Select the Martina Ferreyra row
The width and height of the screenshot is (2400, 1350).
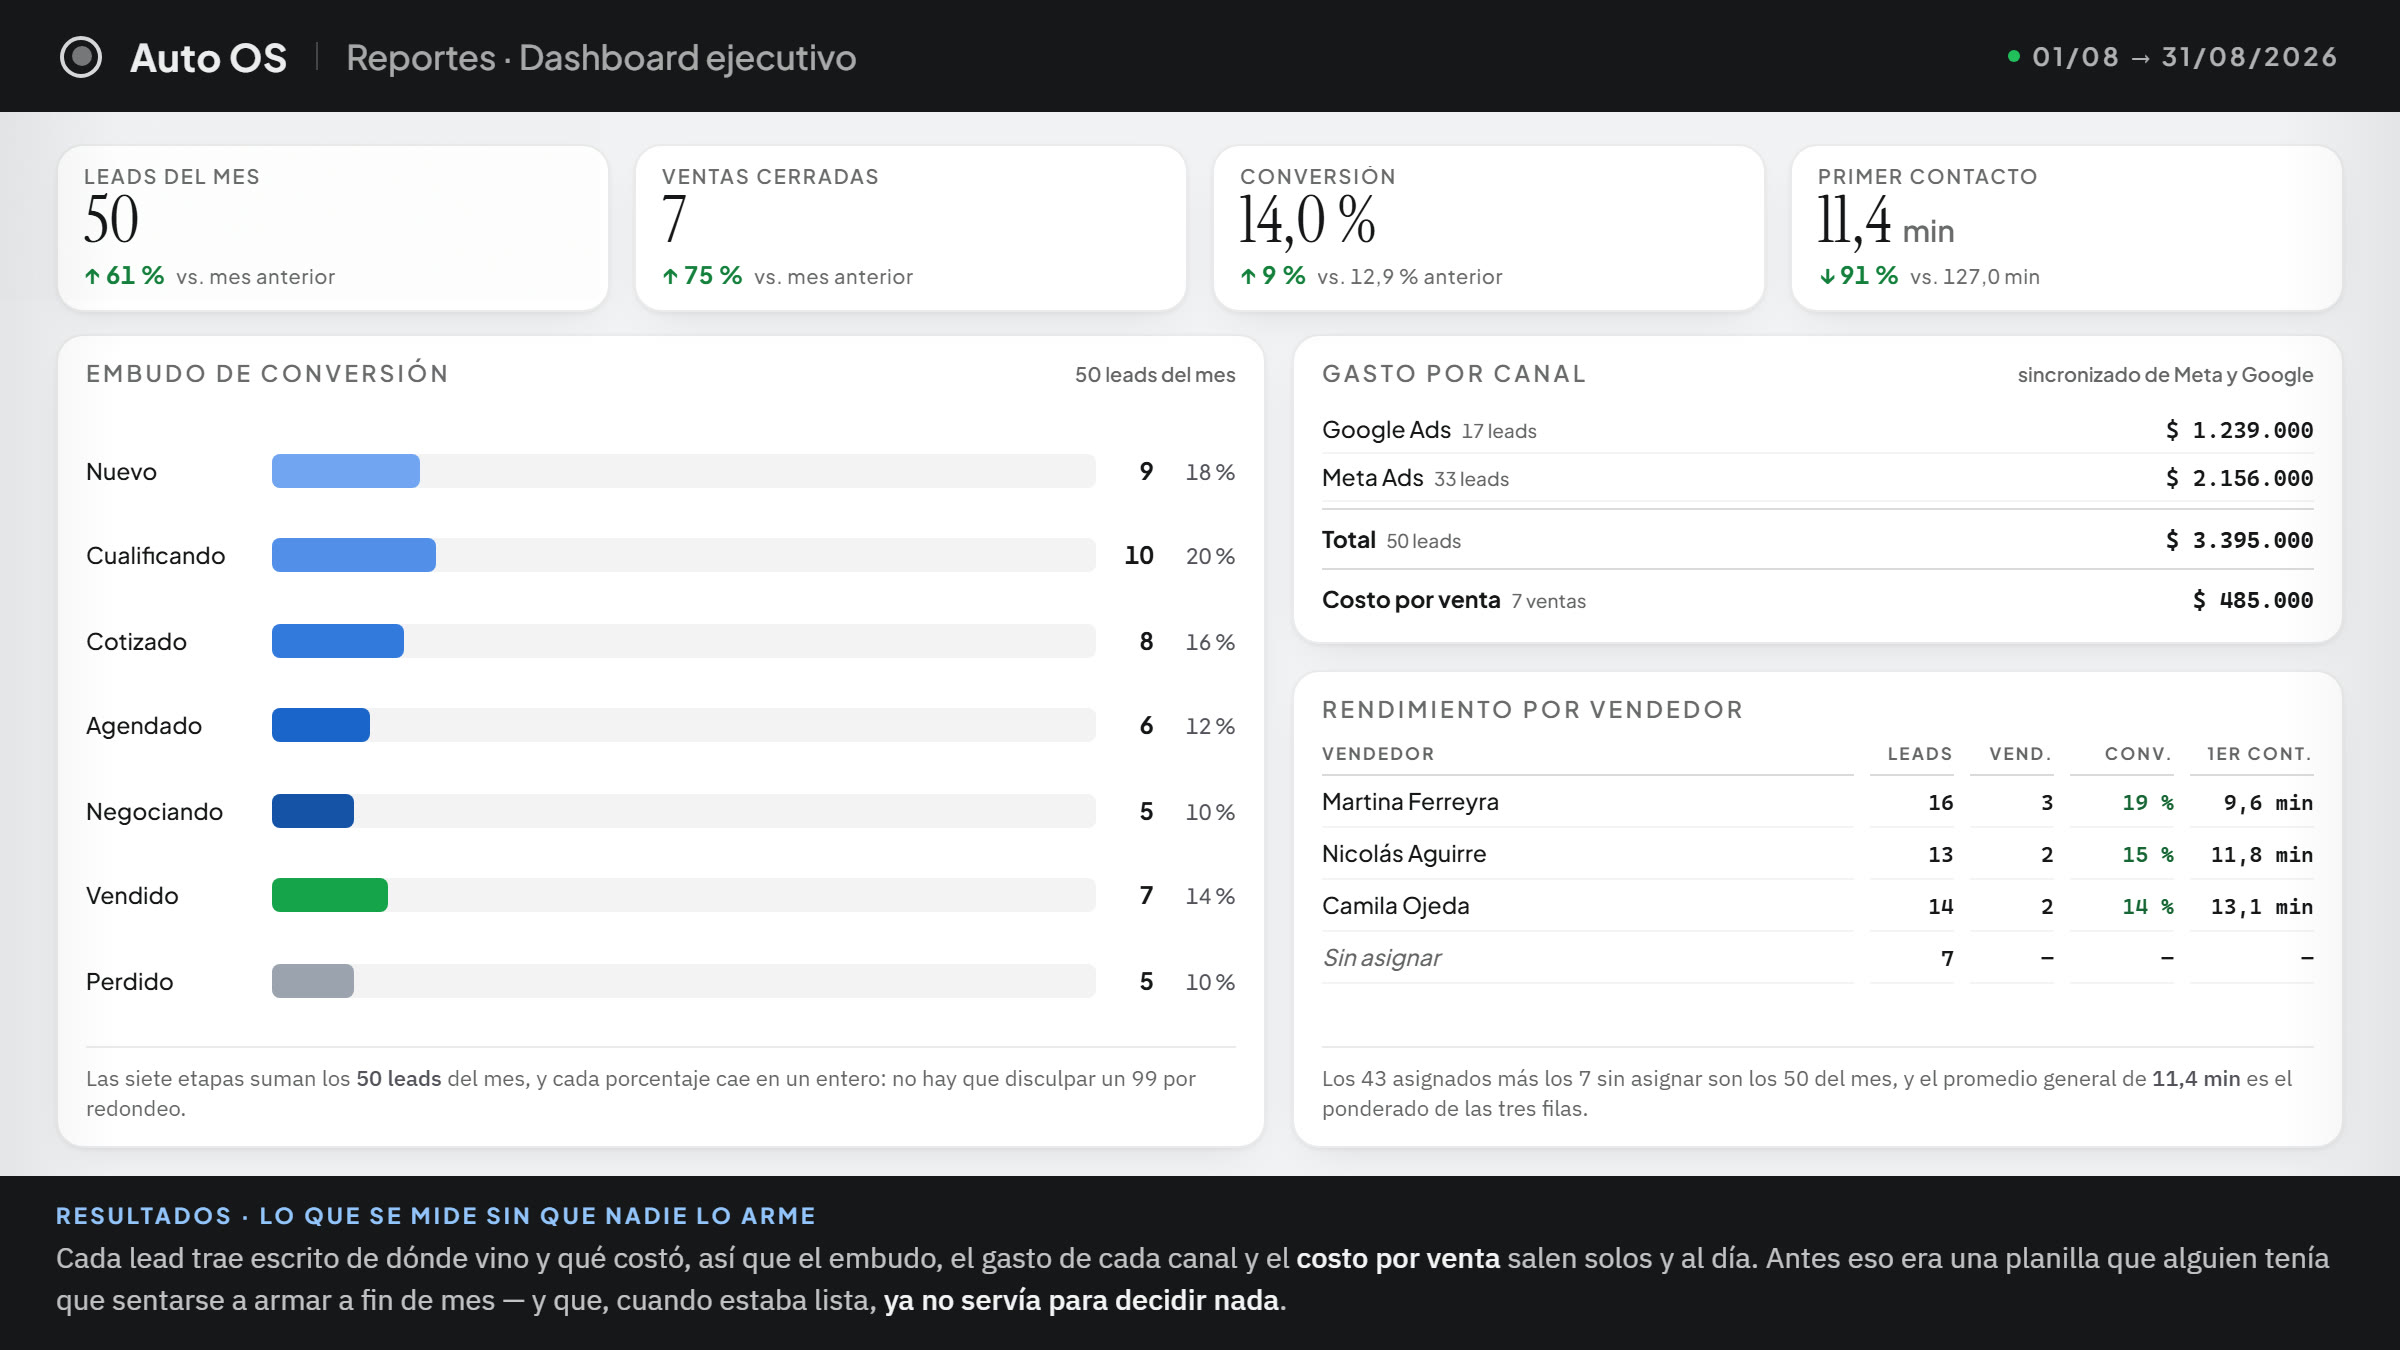click(1817, 802)
